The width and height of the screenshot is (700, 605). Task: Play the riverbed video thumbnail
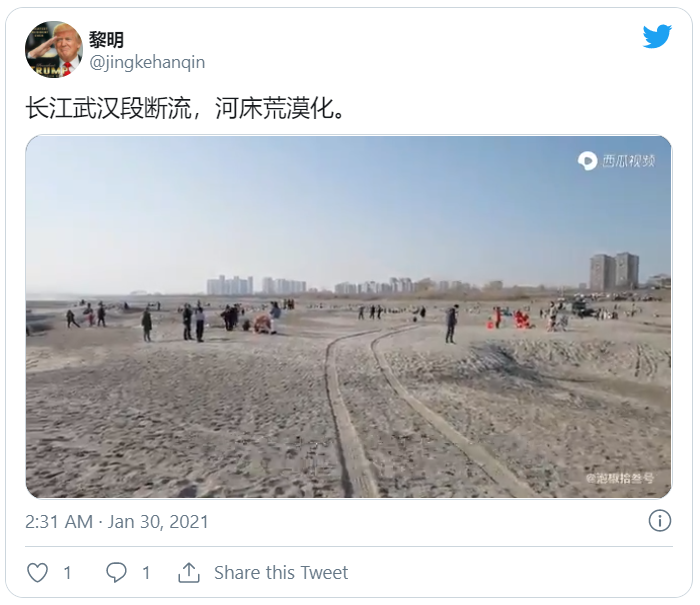[x=349, y=317]
